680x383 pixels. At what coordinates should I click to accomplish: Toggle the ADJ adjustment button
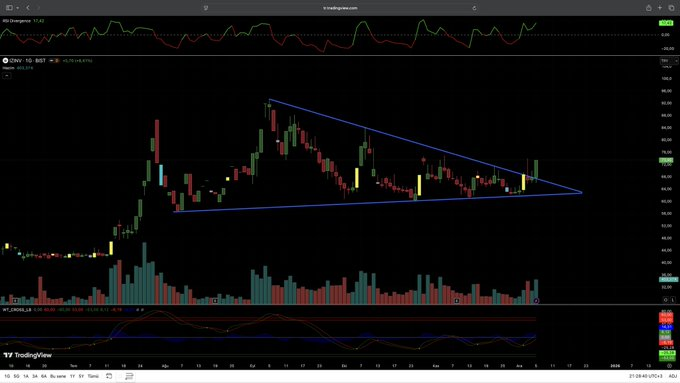click(x=673, y=376)
